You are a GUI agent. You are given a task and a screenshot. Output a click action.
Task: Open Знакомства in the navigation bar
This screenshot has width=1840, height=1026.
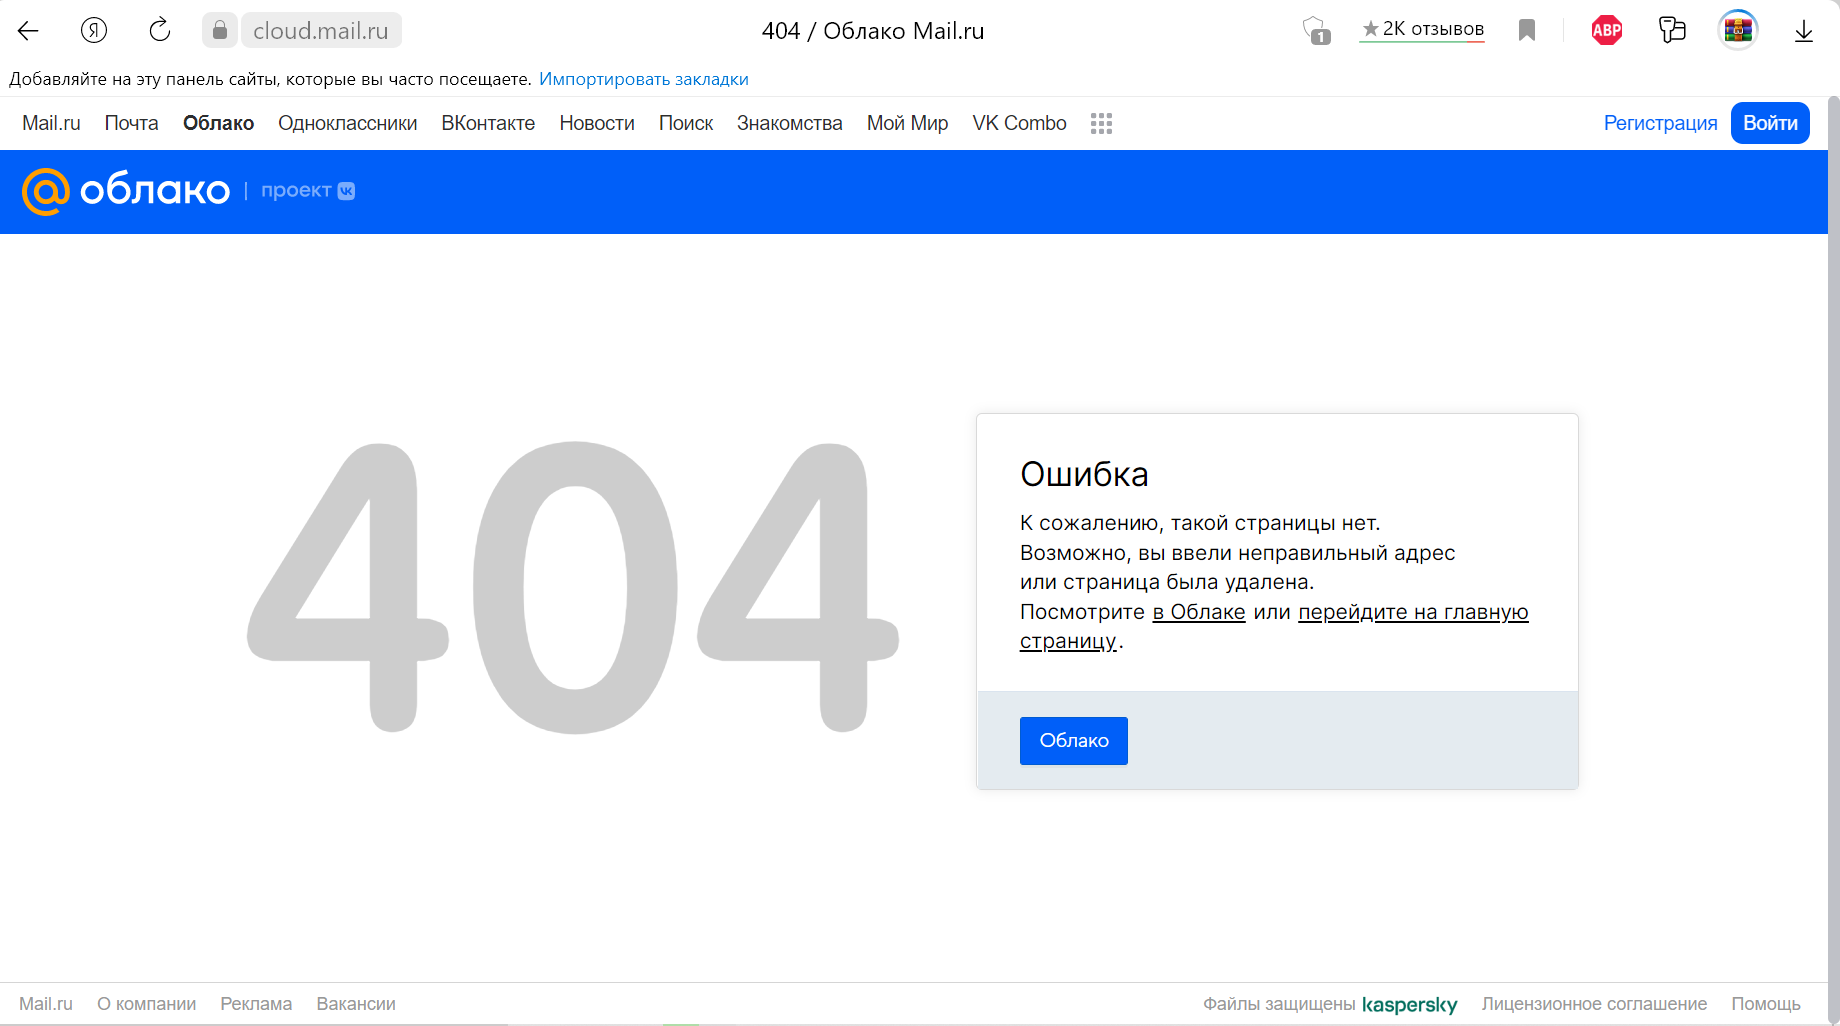pyautogui.click(x=790, y=123)
